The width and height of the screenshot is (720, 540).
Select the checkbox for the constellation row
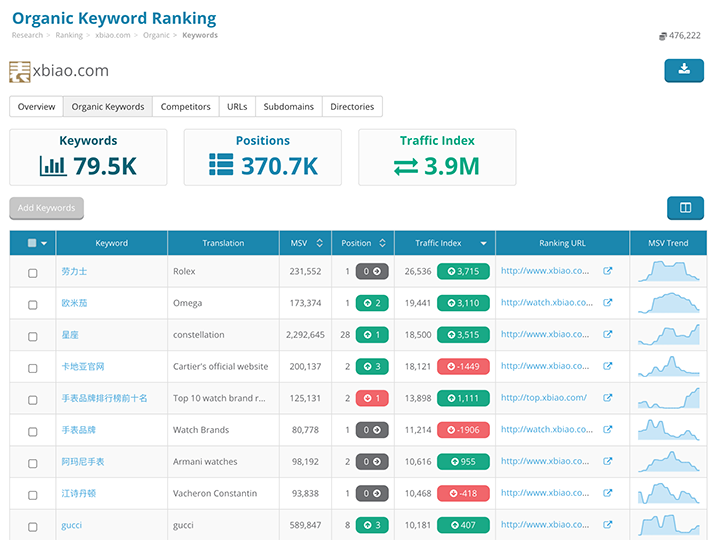[x=33, y=335]
